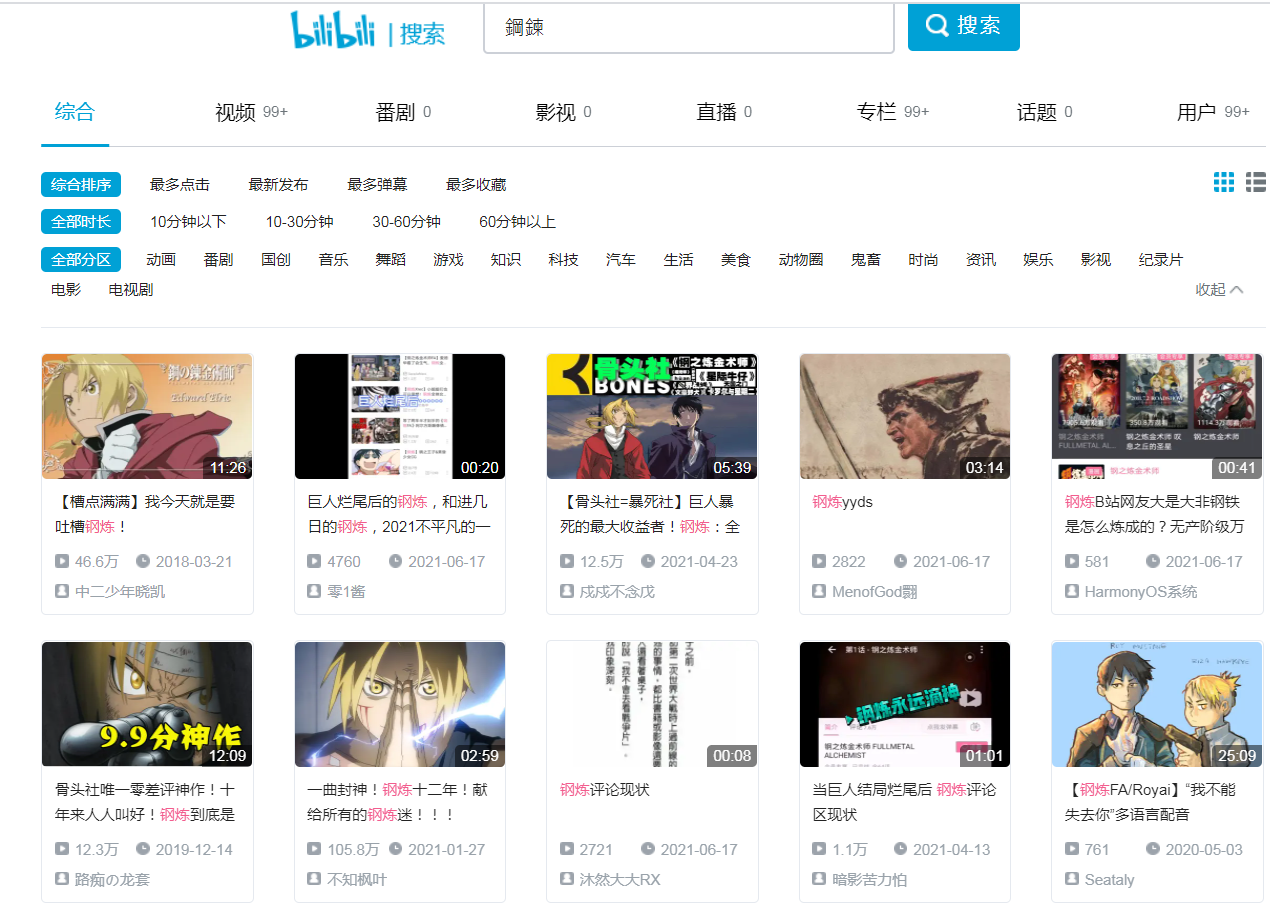The width and height of the screenshot is (1270, 904).
Task: Filter by 资讯 category
Action: pos(981,260)
